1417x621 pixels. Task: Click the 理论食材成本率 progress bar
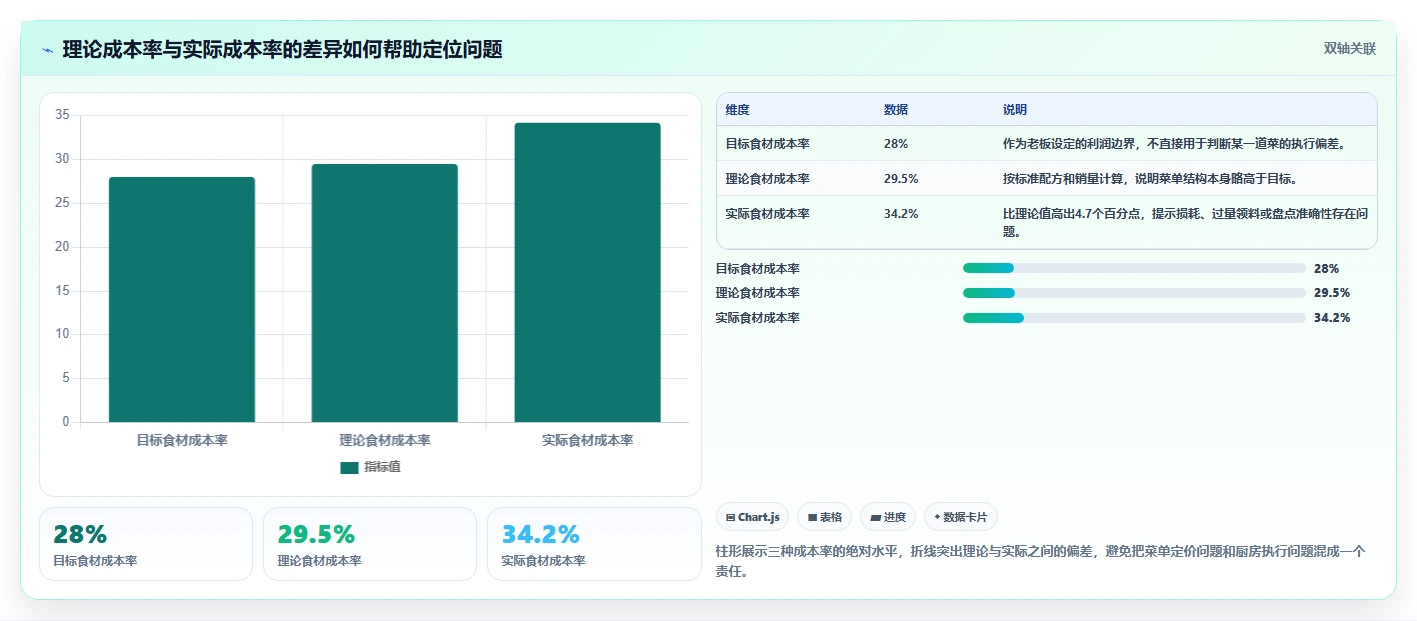[x=1134, y=293]
